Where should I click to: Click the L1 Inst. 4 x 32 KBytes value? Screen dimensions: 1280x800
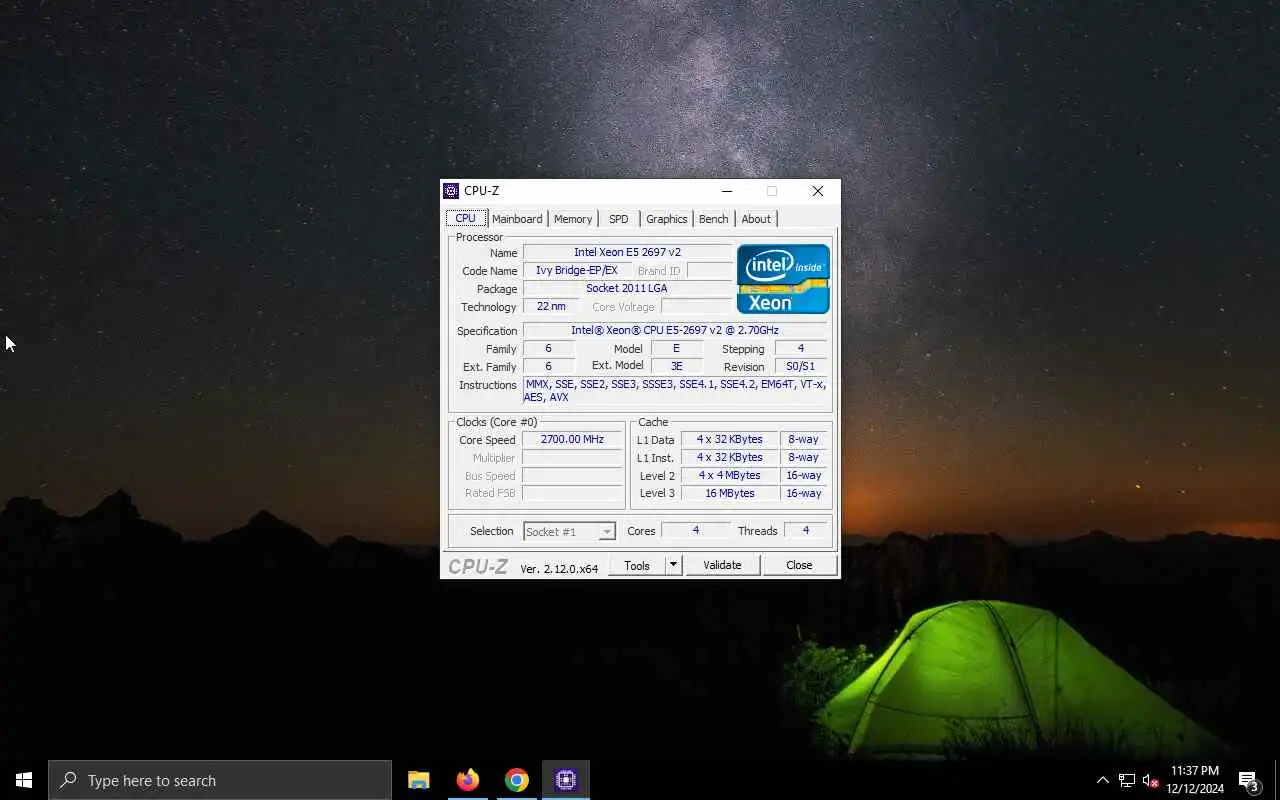(729, 457)
